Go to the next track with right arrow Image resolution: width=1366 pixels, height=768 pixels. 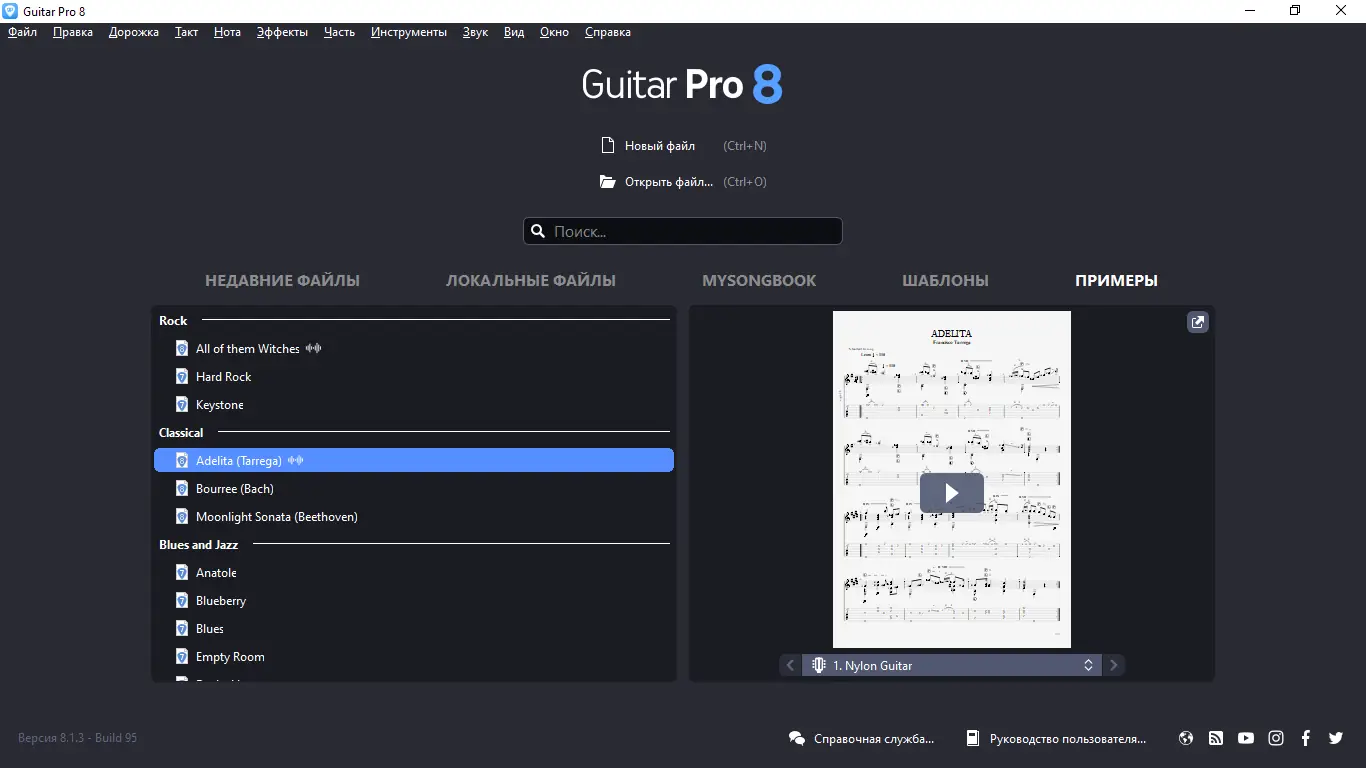coord(1114,665)
